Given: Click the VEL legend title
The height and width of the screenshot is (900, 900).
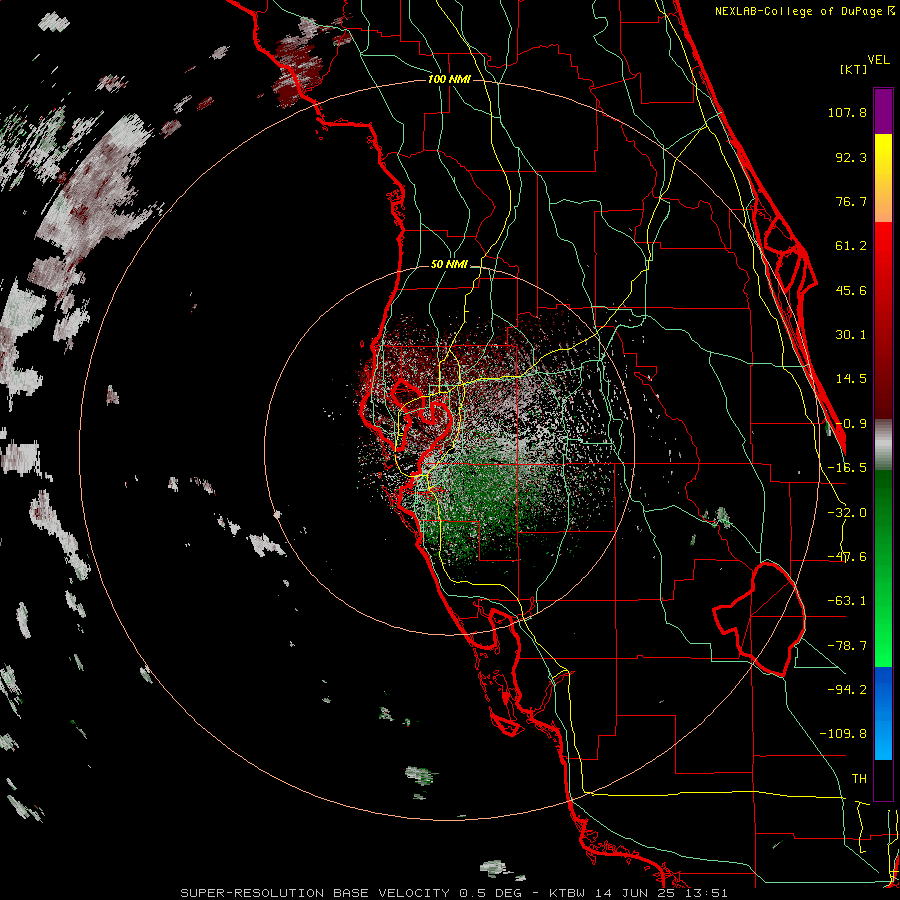Looking at the screenshot, I should [x=879, y=60].
